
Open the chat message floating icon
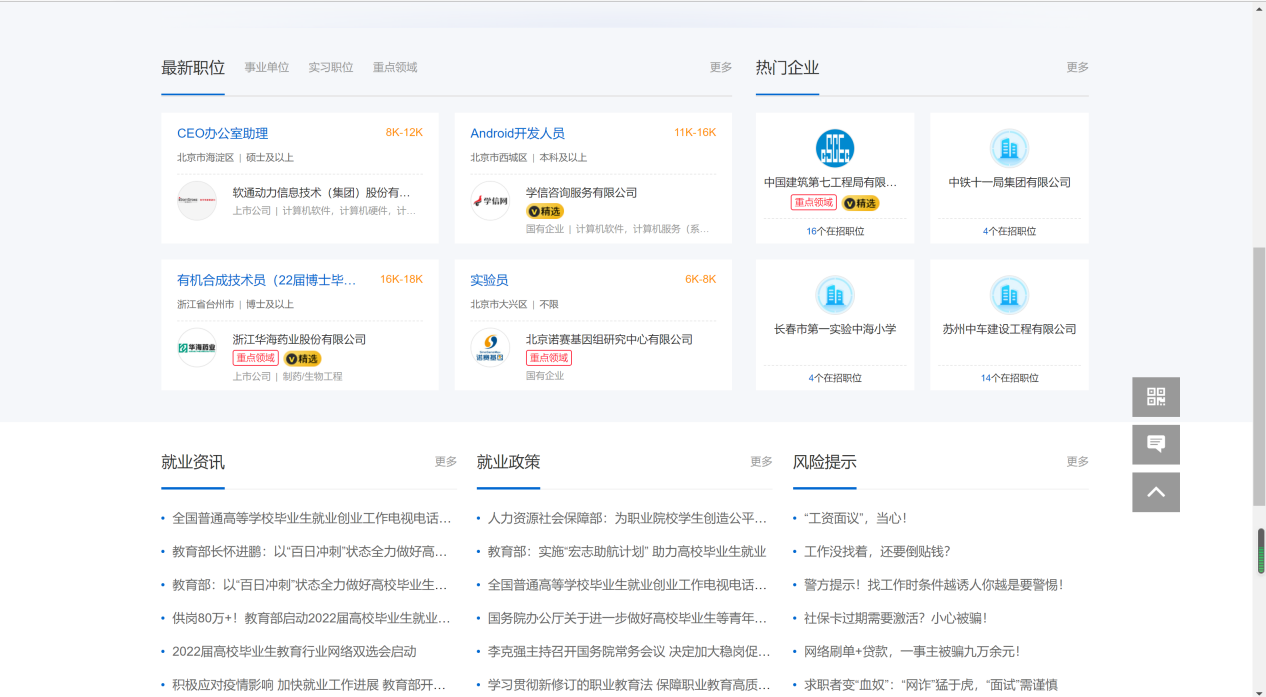(1156, 445)
